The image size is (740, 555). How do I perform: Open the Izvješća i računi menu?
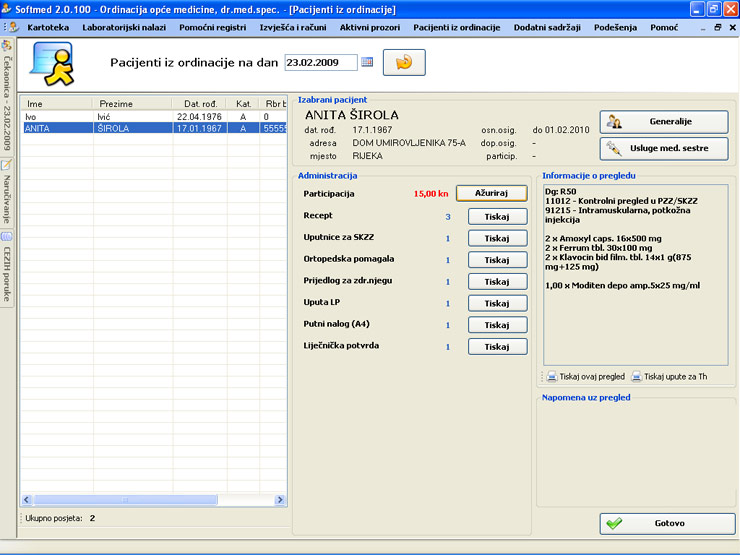[x=293, y=27]
